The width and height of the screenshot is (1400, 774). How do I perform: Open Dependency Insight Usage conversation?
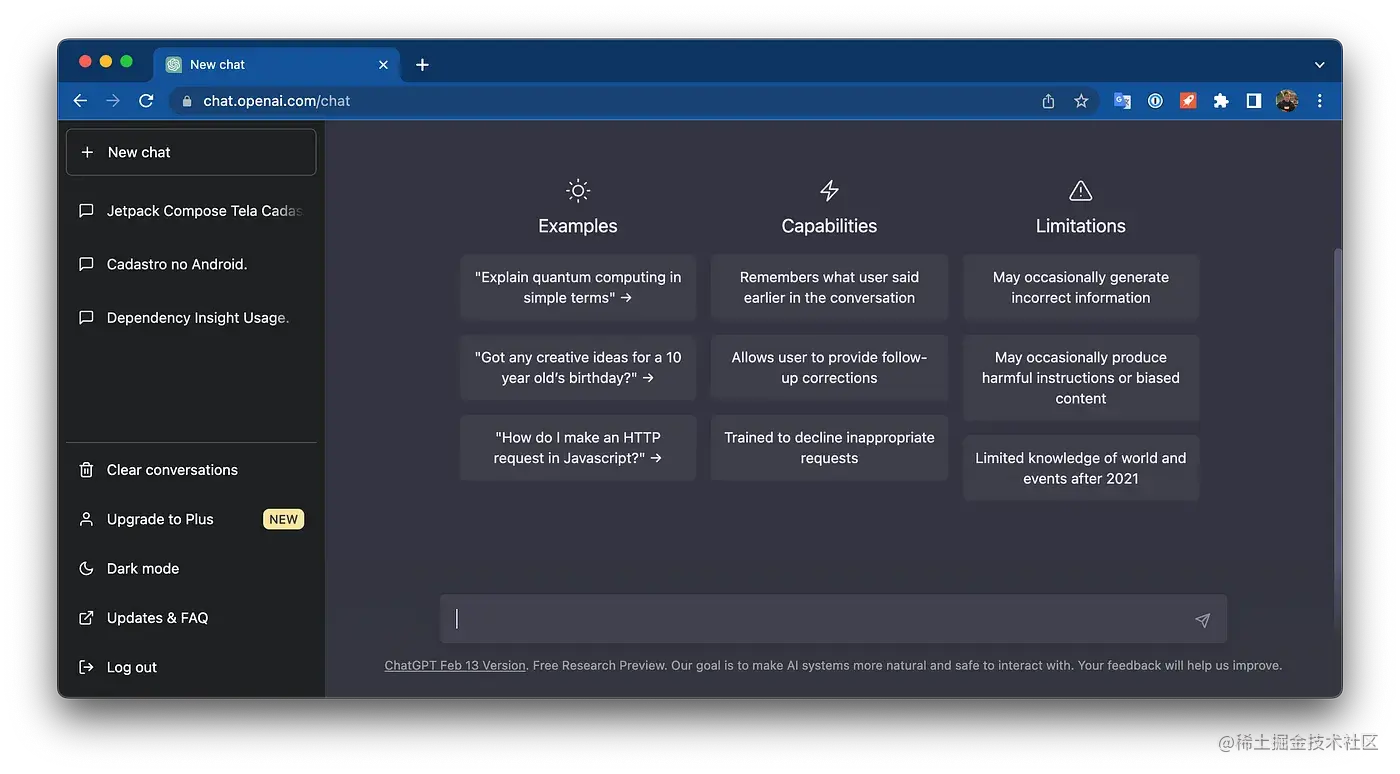(x=191, y=318)
